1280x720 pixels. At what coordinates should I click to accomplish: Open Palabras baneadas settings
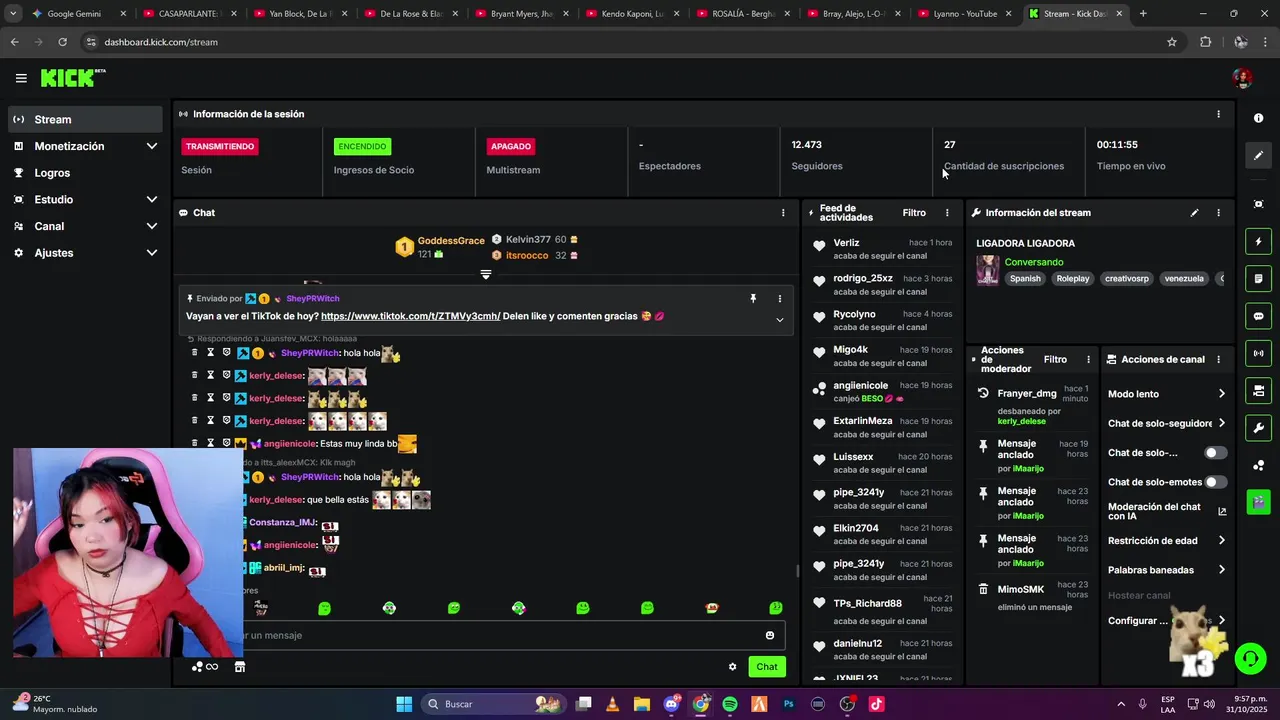tap(1166, 570)
